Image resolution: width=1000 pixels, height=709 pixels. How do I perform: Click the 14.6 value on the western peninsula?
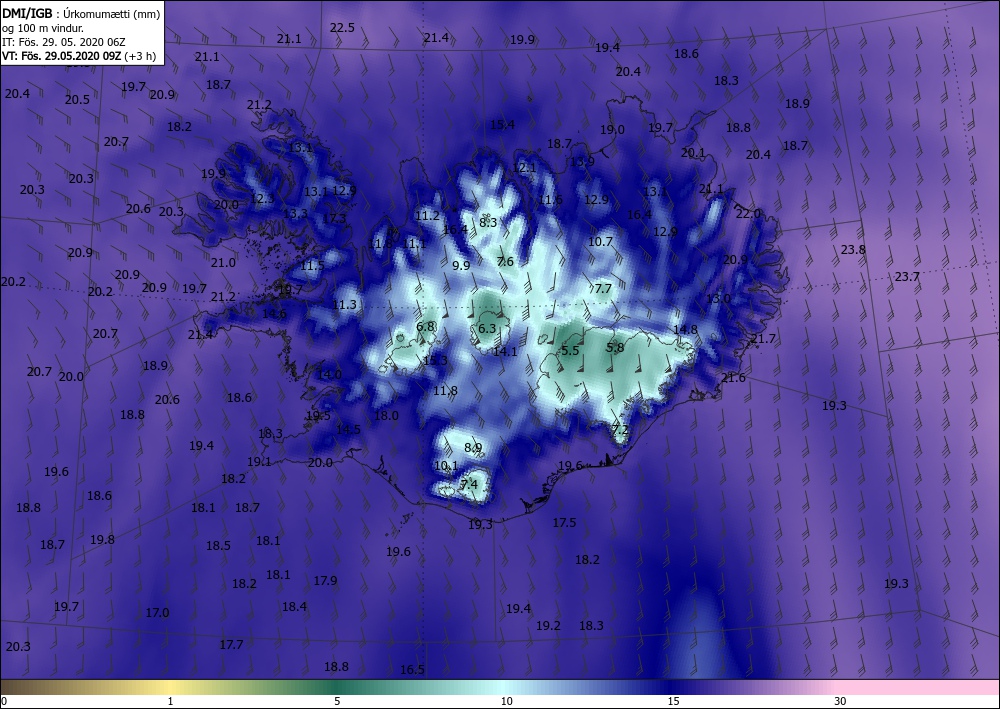[274, 314]
